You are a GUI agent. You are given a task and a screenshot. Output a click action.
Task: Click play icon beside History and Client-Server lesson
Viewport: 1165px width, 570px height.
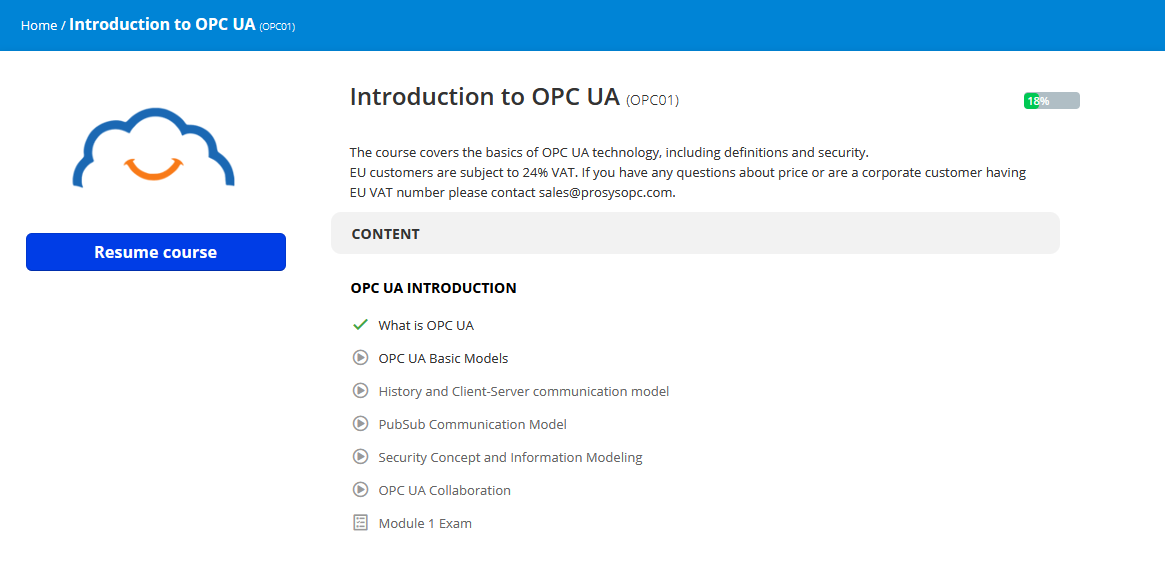[361, 391]
